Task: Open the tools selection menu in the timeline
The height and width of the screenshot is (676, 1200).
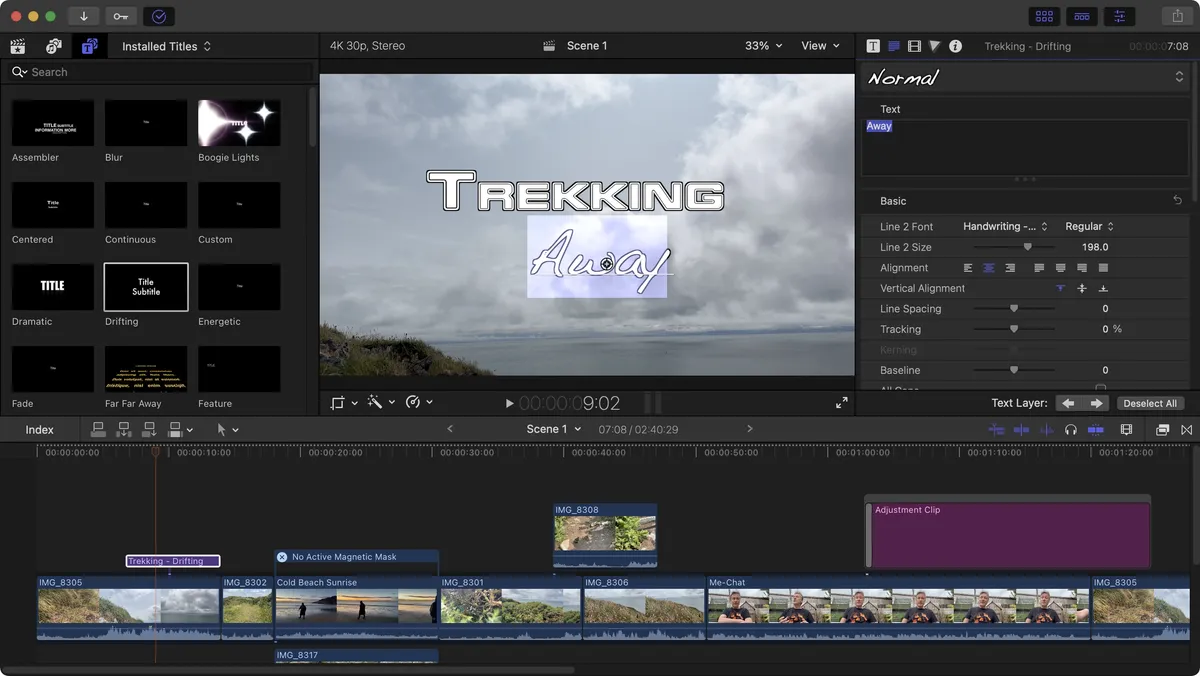Action: pyautogui.click(x=224, y=428)
